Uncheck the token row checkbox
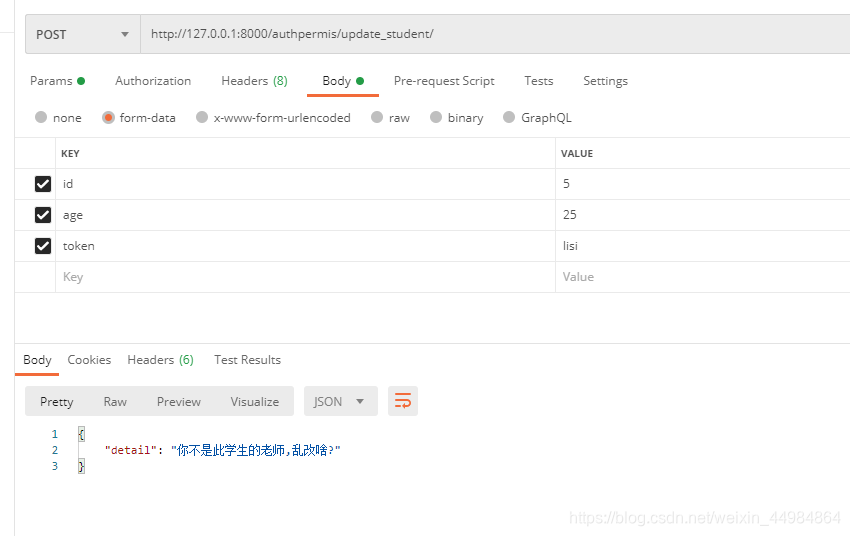The width and height of the screenshot is (850, 536). tap(43, 246)
